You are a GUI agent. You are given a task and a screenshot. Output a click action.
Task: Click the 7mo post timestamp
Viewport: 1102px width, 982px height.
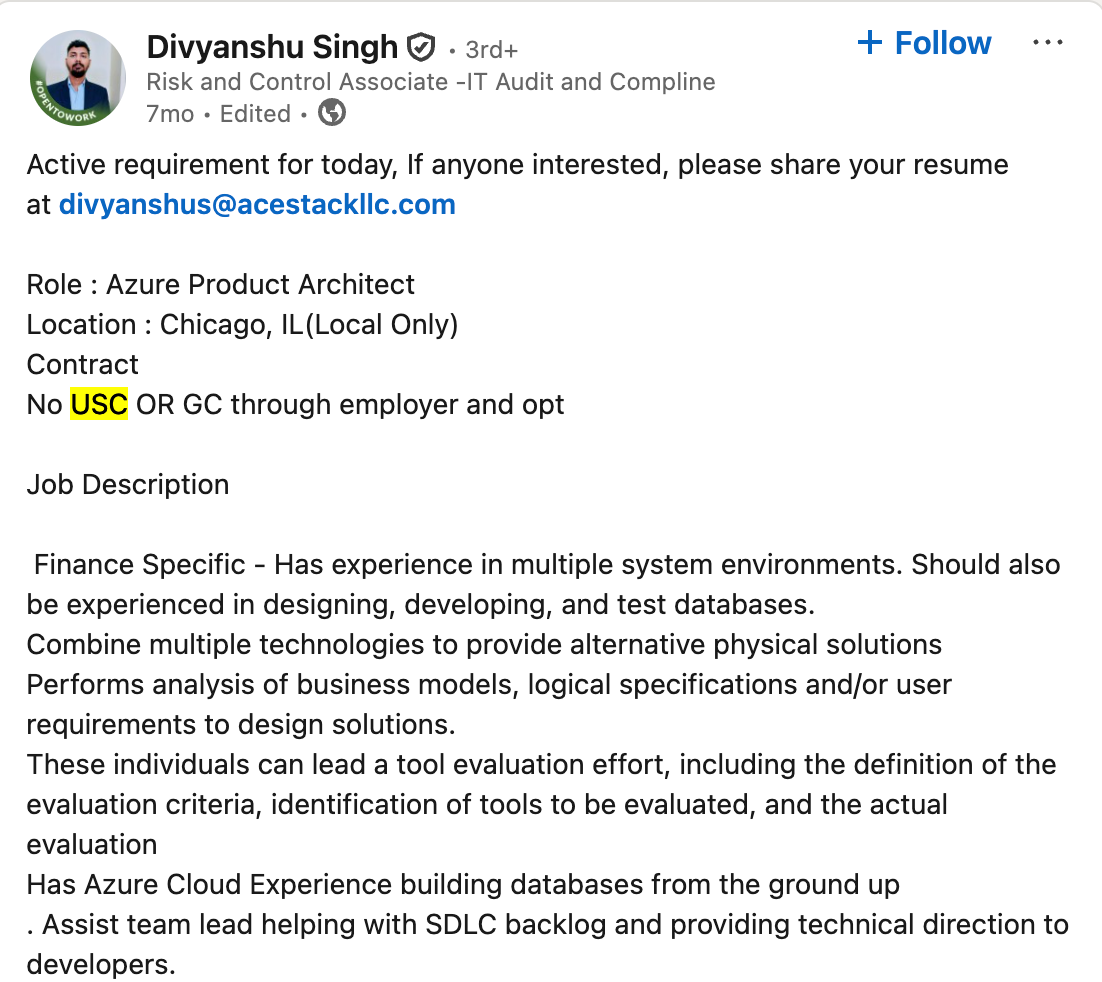[170, 114]
